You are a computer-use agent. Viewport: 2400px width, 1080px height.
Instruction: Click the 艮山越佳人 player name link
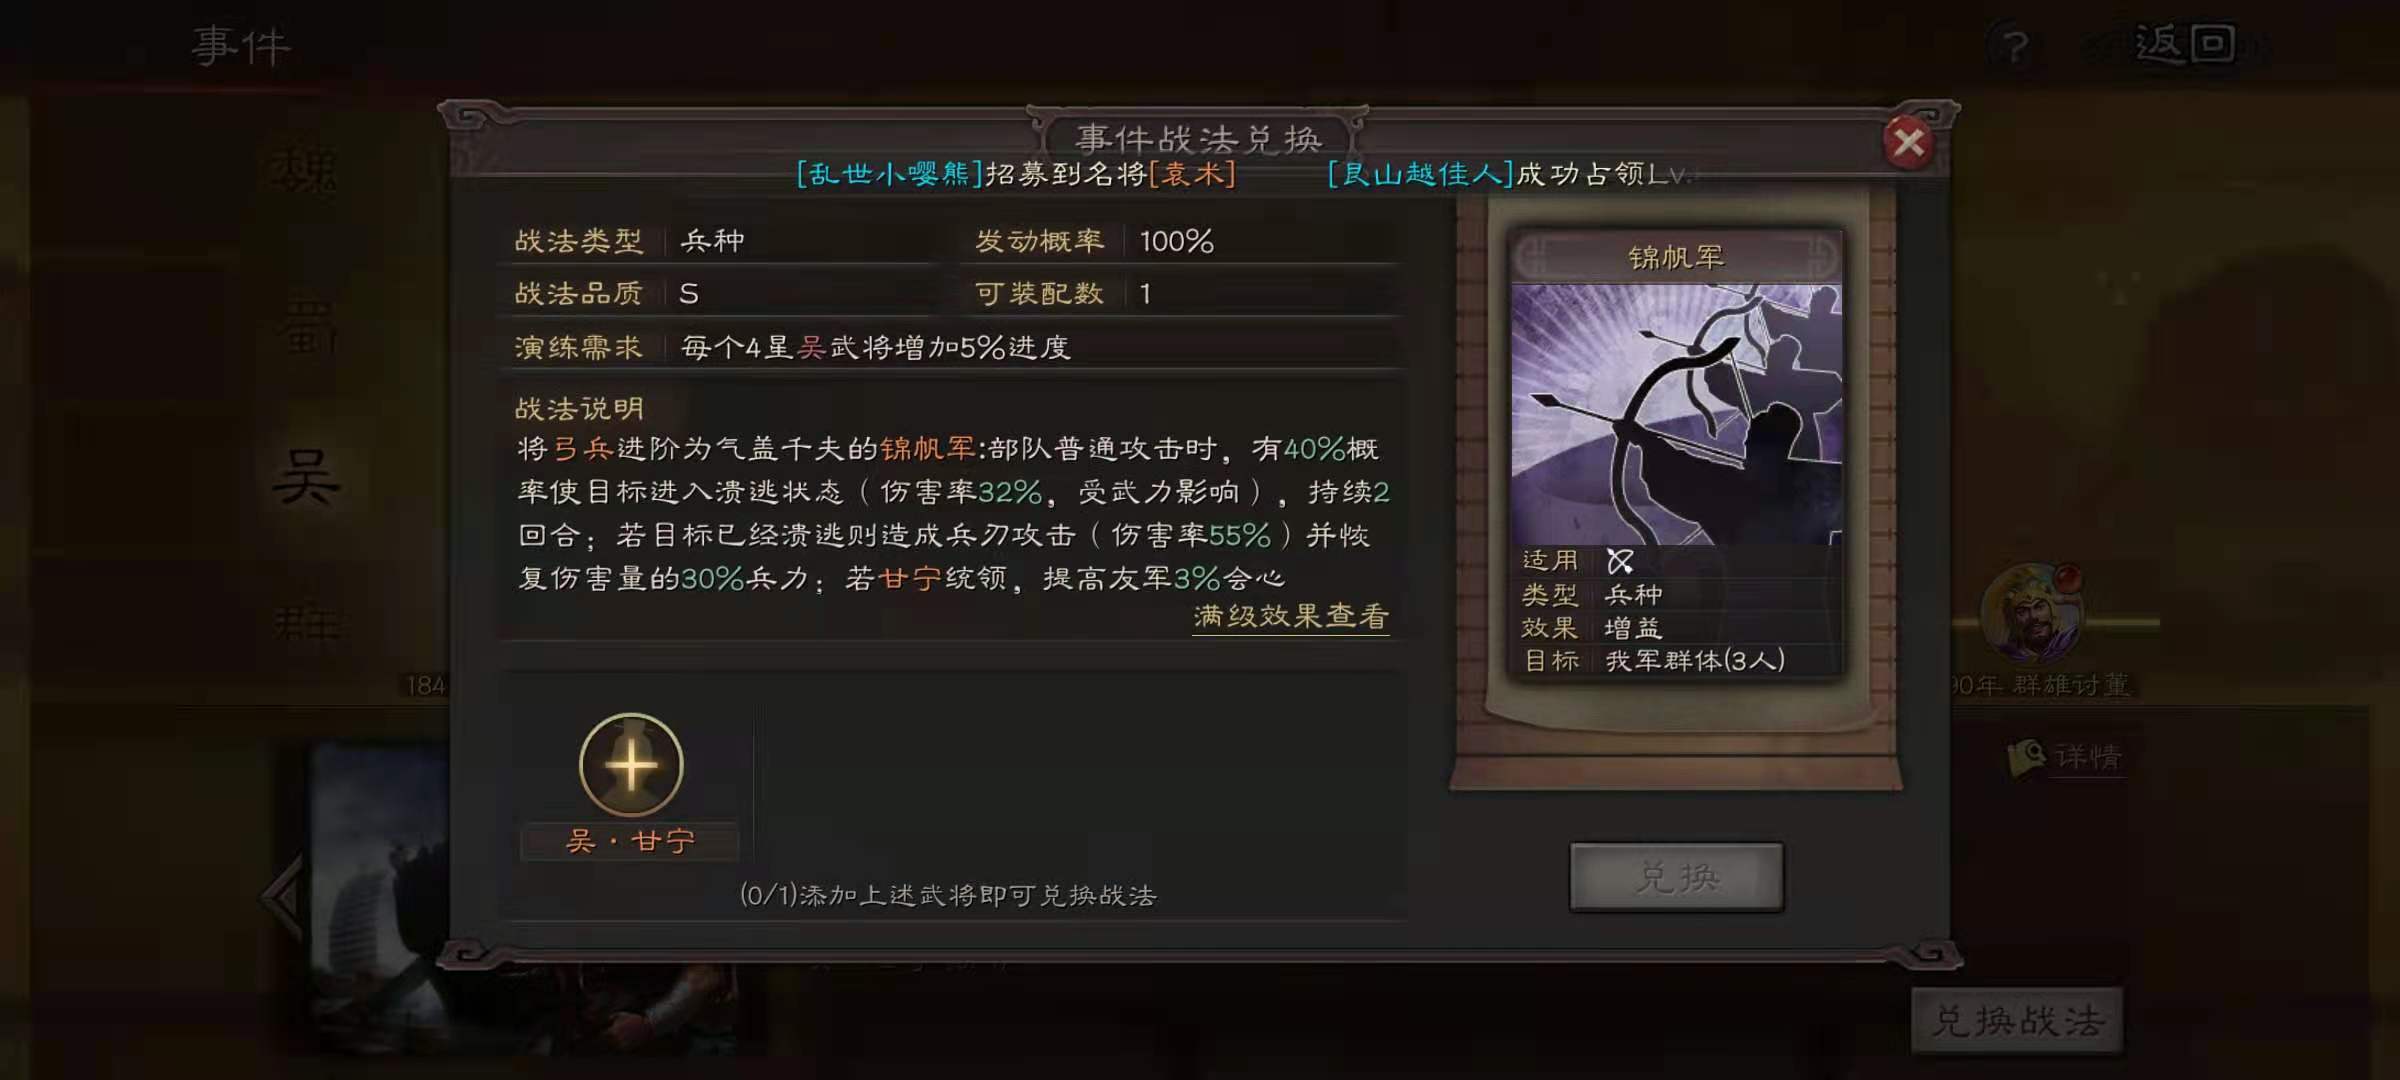[x=1421, y=174]
